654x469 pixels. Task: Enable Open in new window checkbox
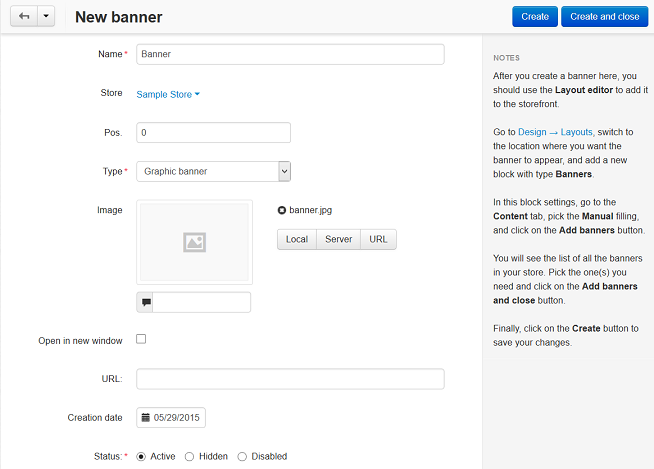[x=141, y=339]
